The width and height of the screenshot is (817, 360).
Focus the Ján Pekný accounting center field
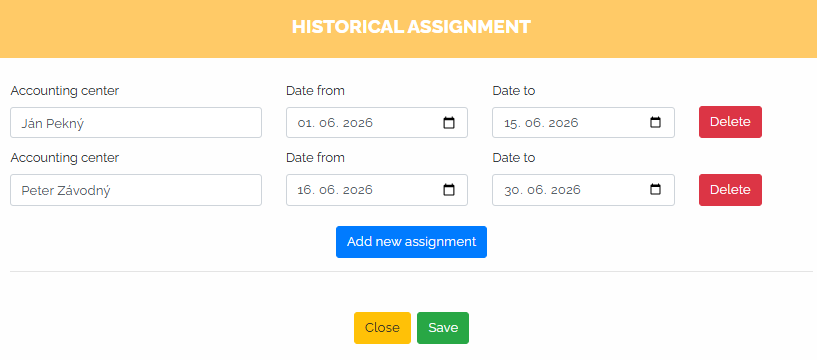tap(136, 123)
